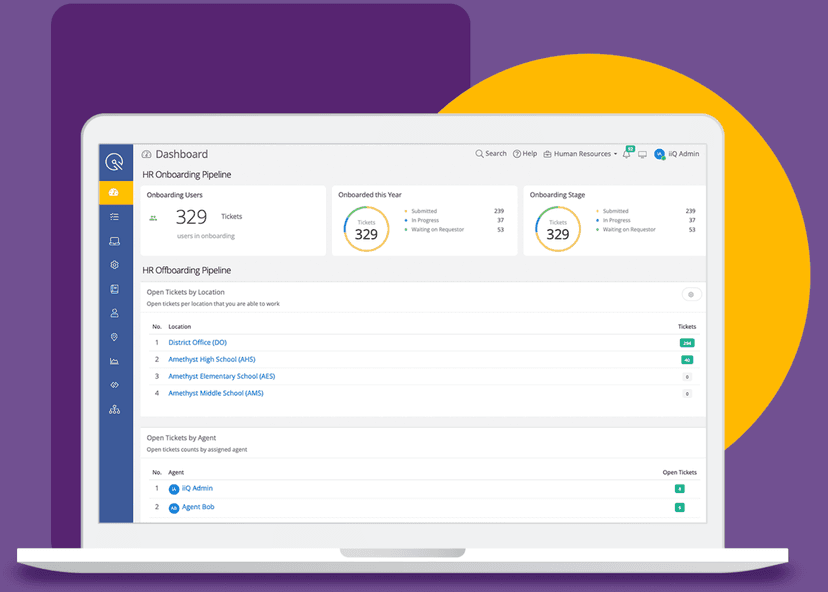The image size is (828, 592).
Task: Open the laptop assets icon in the sidebar
Action: tap(115, 241)
